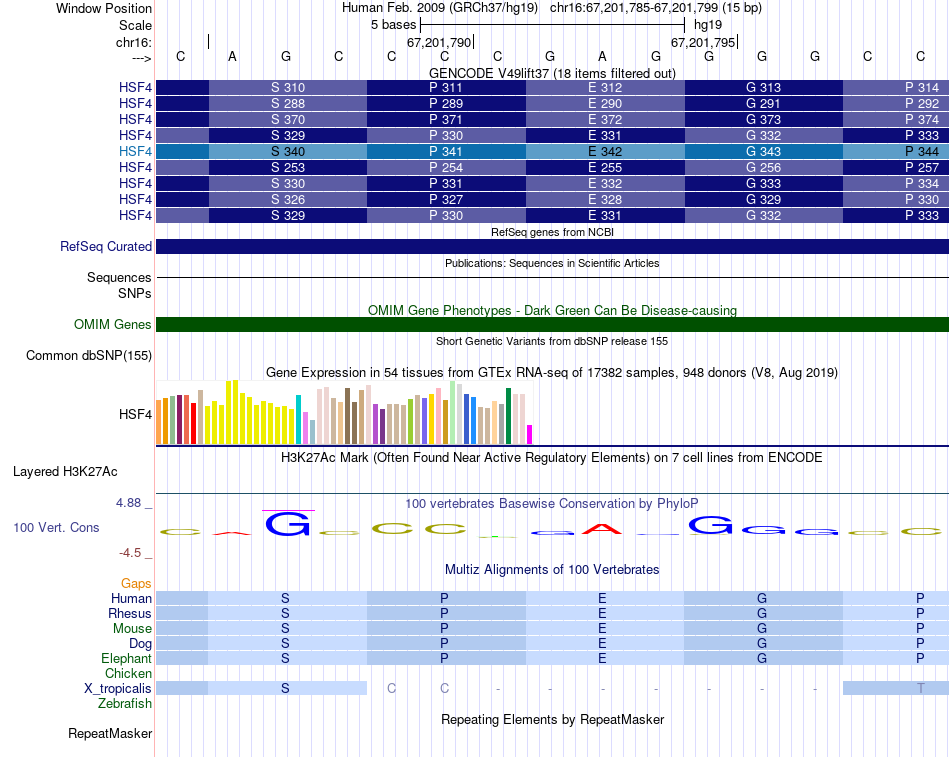Select codon S 310 in HSF4 transcript

pos(288,87)
